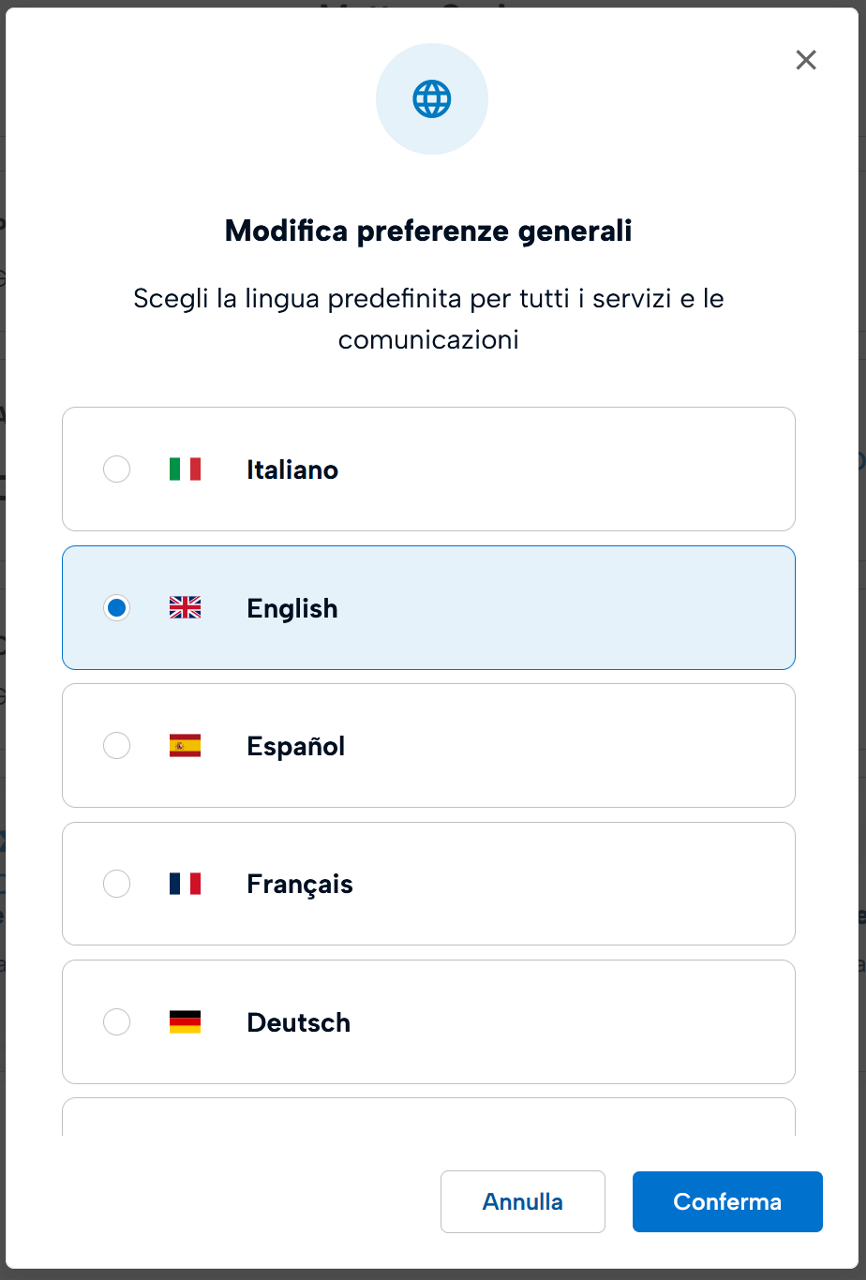Click the Italian flag icon
Image resolution: width=866 pixels, height=1280 pixels.
click(185, 469)
